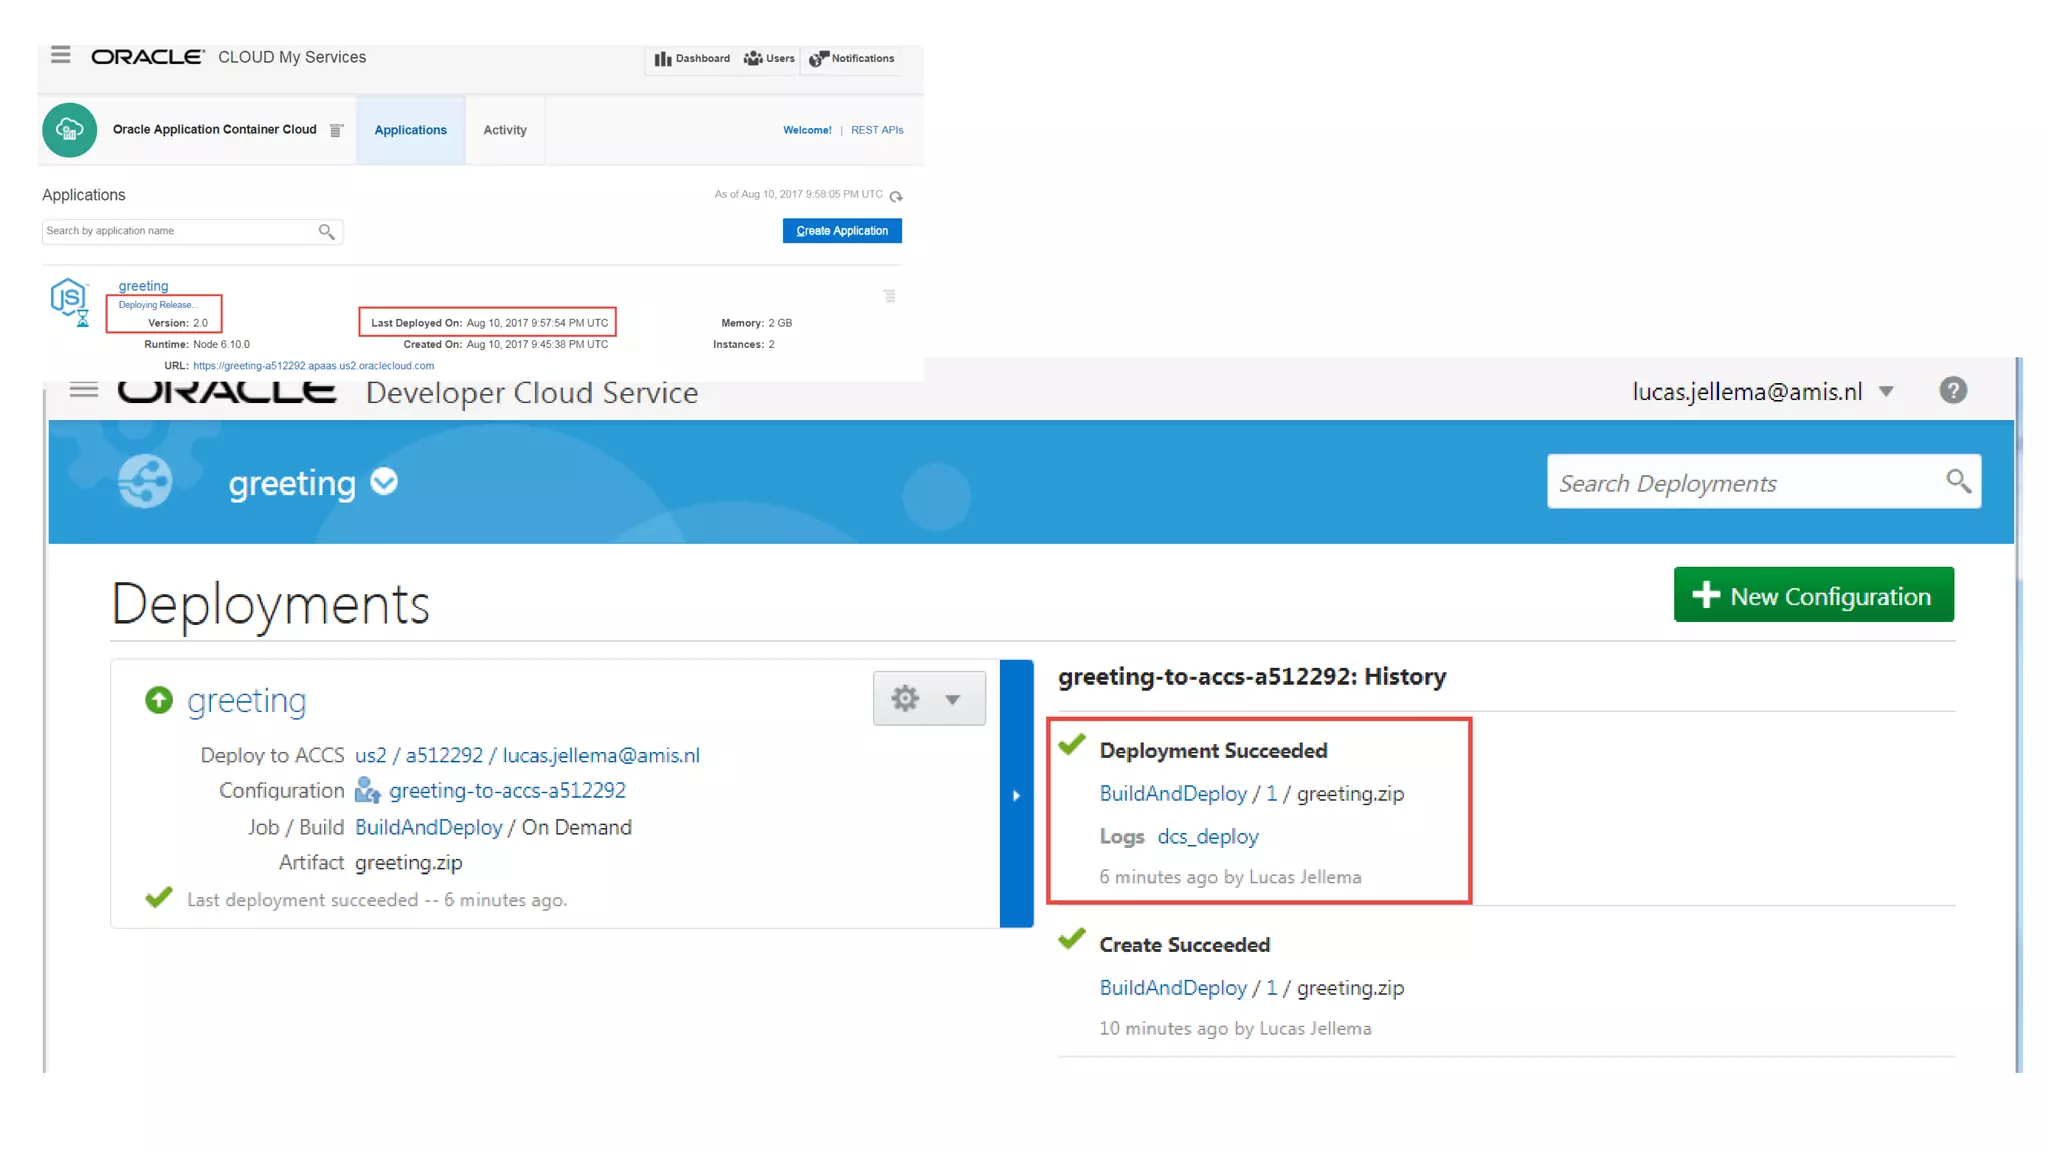Click the Create Application button
The image size is (2048, 1152).
841,231
